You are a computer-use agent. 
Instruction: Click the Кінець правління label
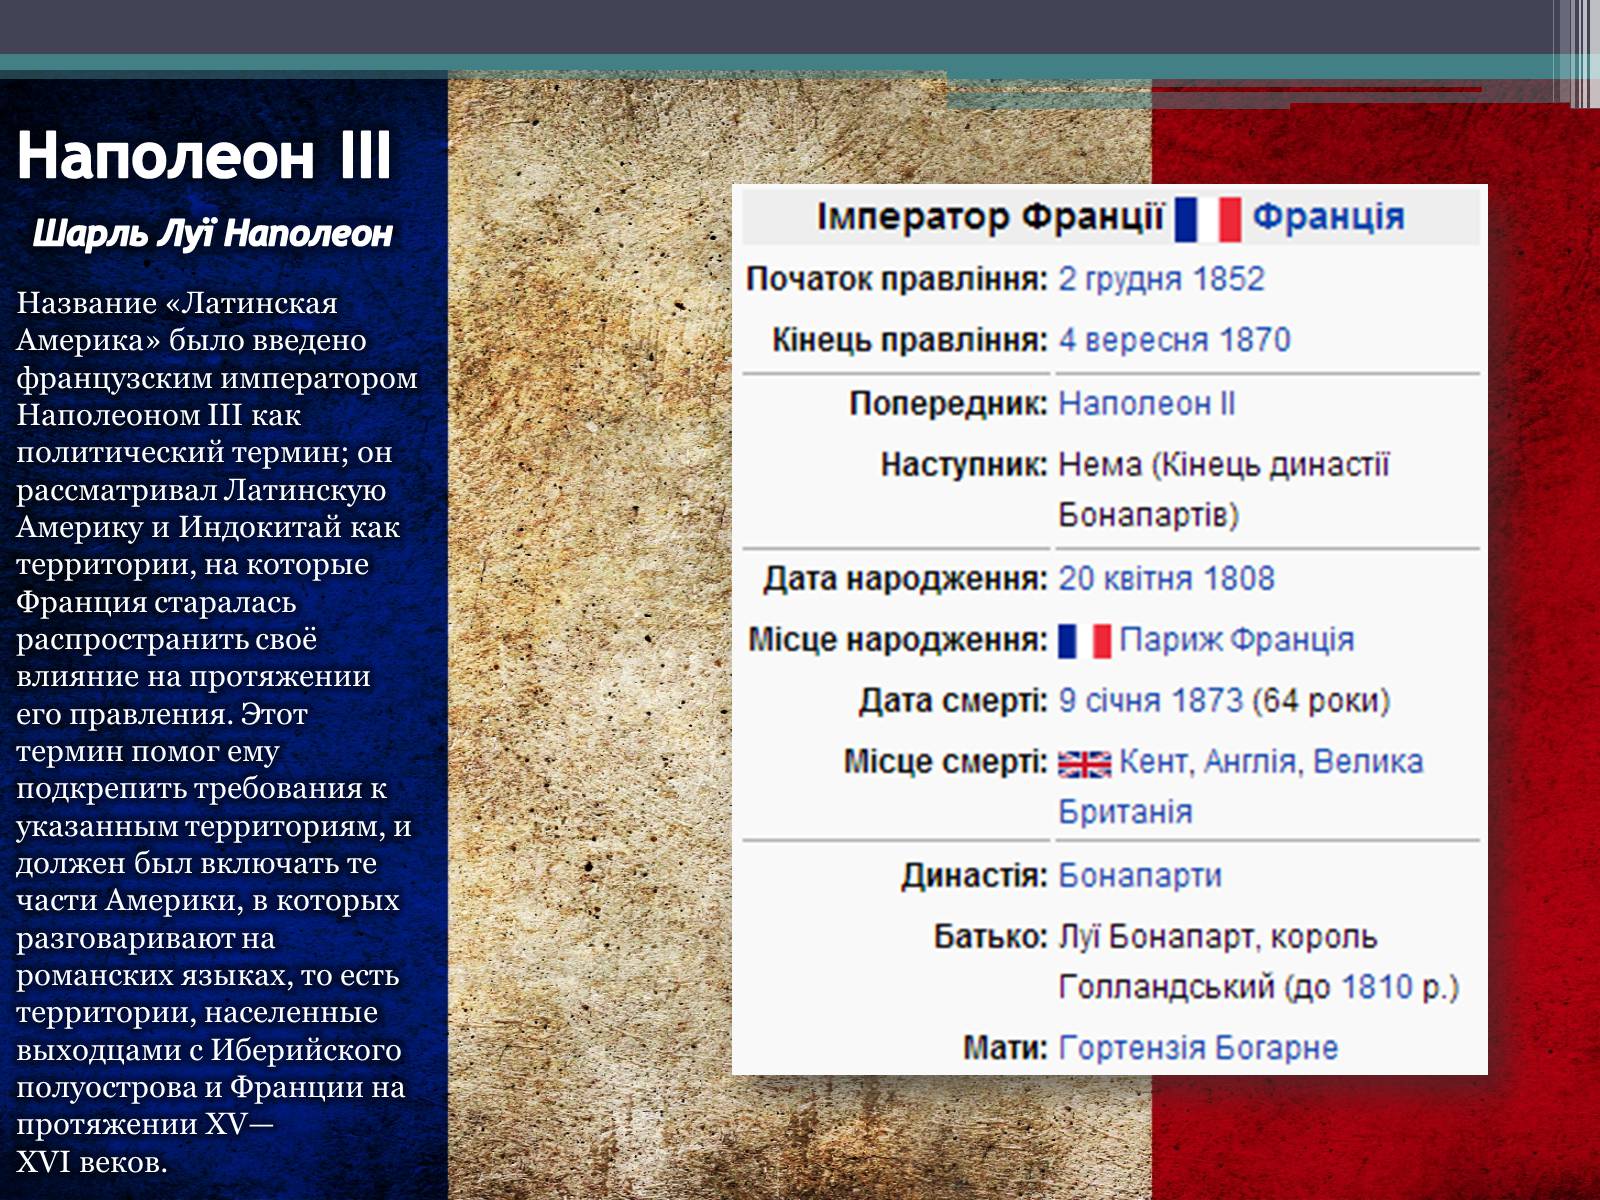(x=910, y=341)
